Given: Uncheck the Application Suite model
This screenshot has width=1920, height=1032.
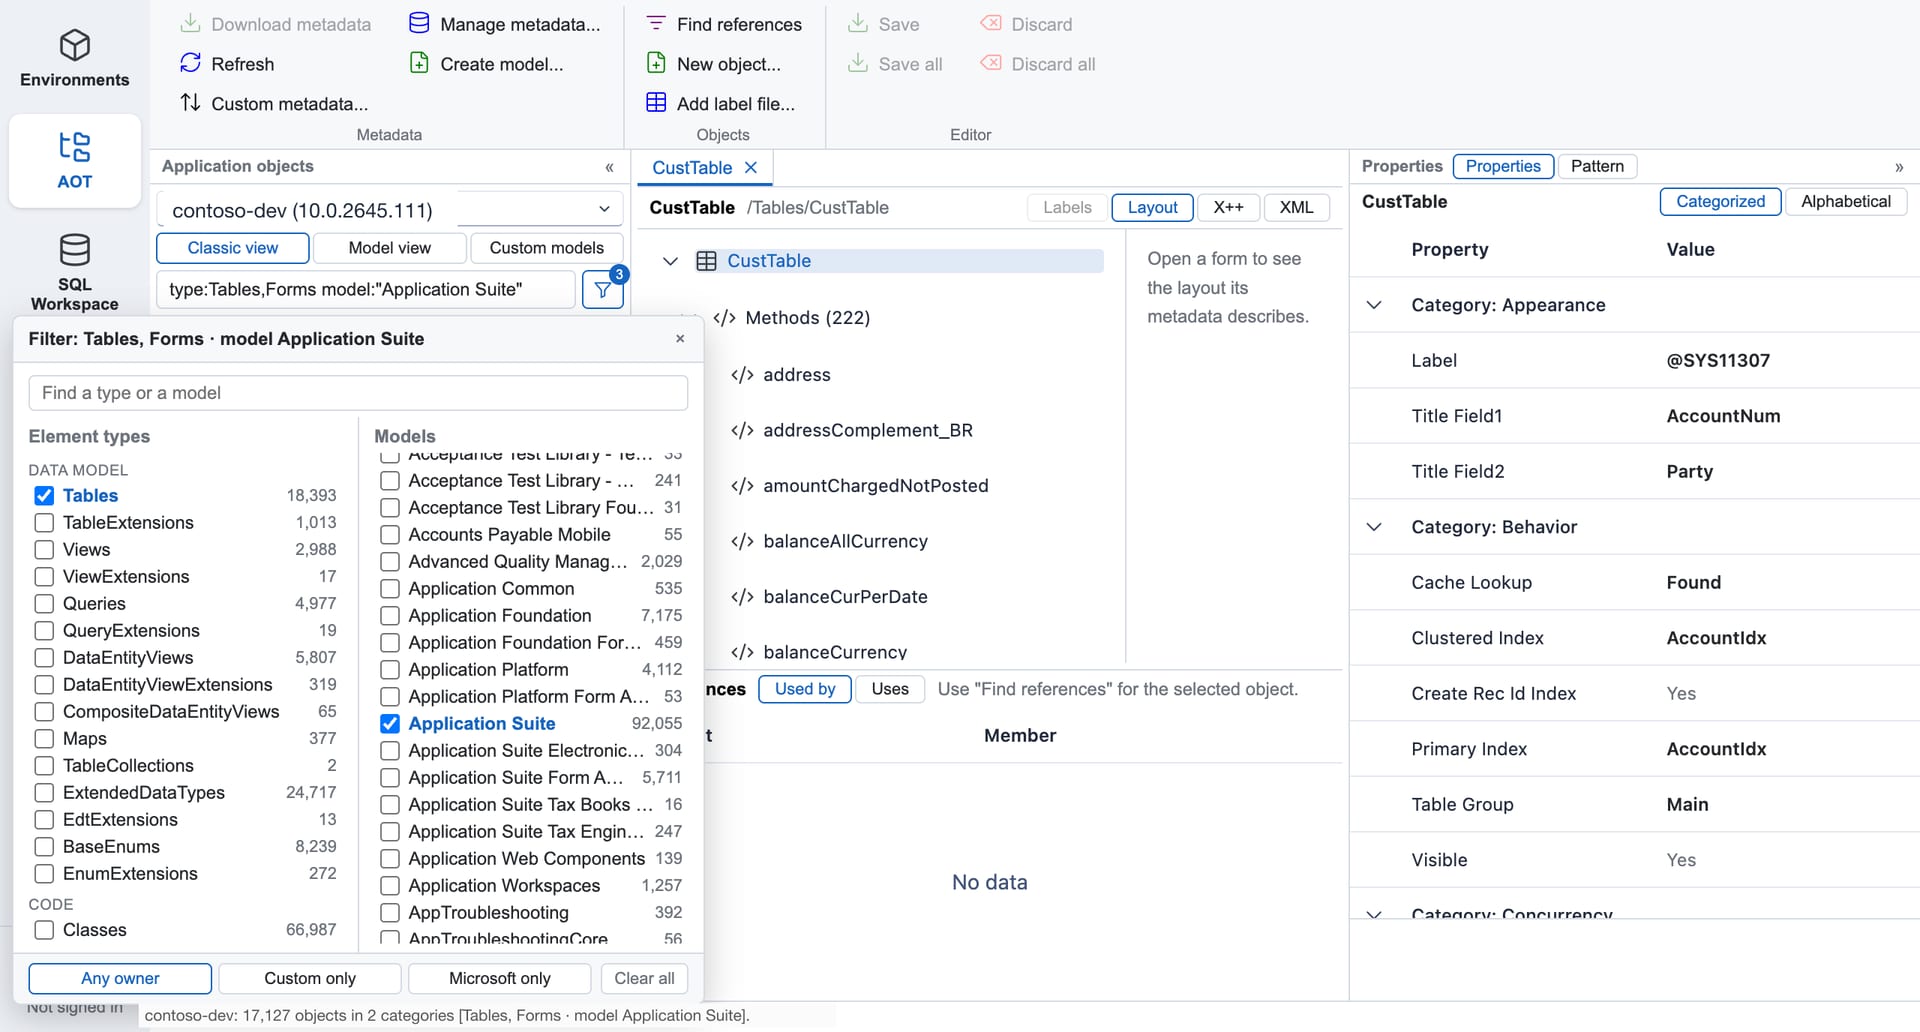Looking at the screenshot, I should pyautogui.click(x=390, y=724).
